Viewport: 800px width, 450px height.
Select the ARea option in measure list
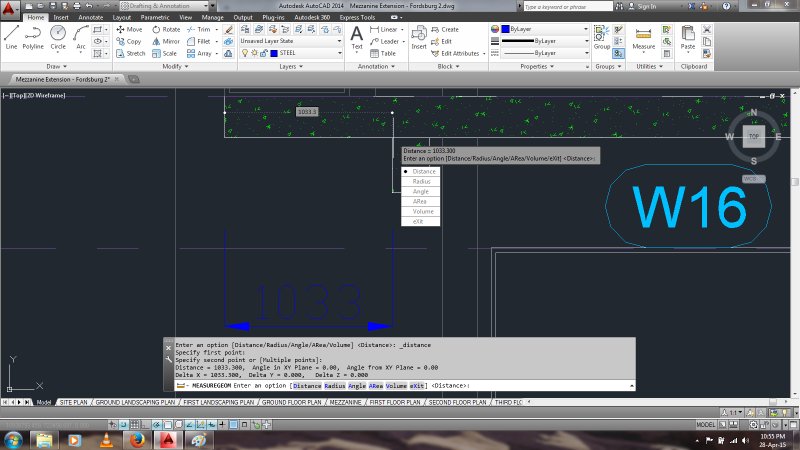coord(421,202)
